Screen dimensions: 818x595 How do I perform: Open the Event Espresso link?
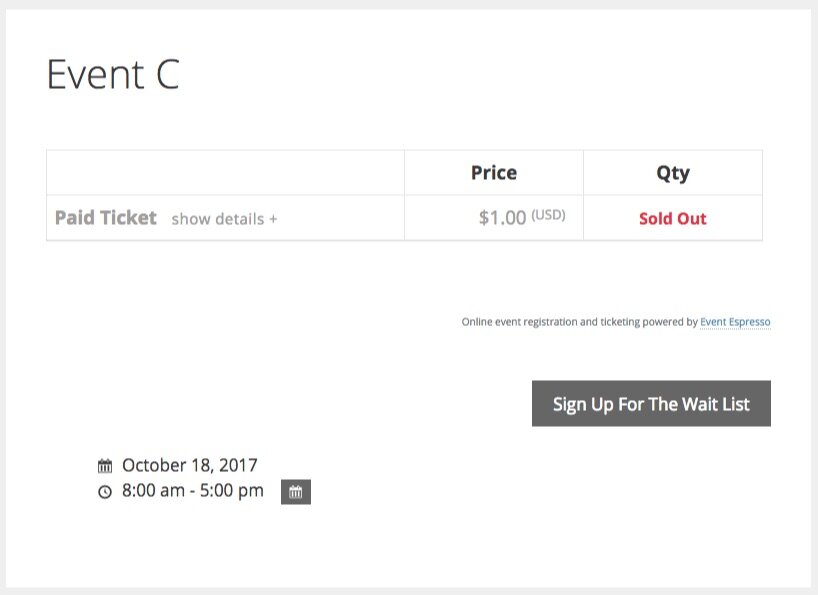click(735, 322)
